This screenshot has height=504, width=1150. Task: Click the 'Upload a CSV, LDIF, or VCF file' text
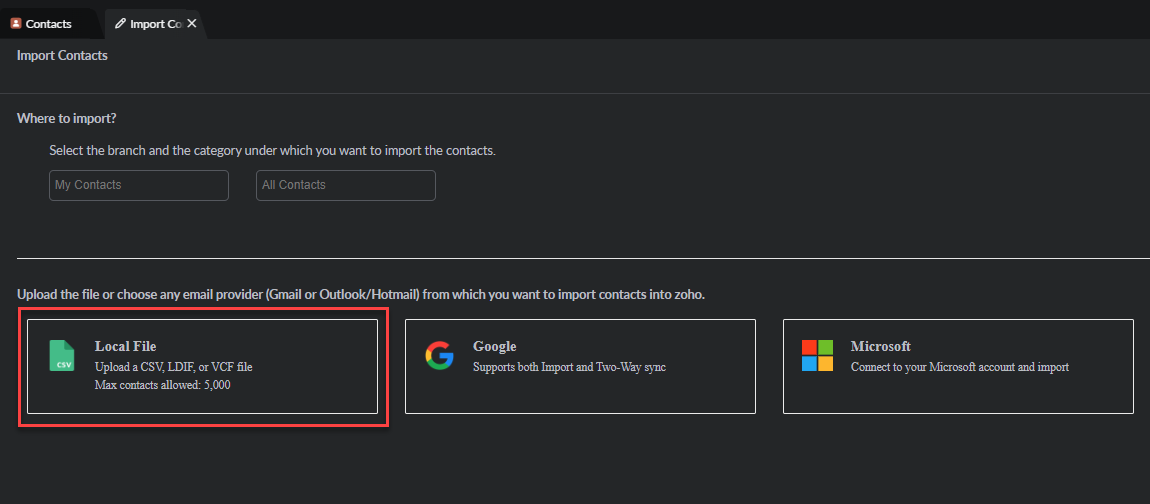174,367
